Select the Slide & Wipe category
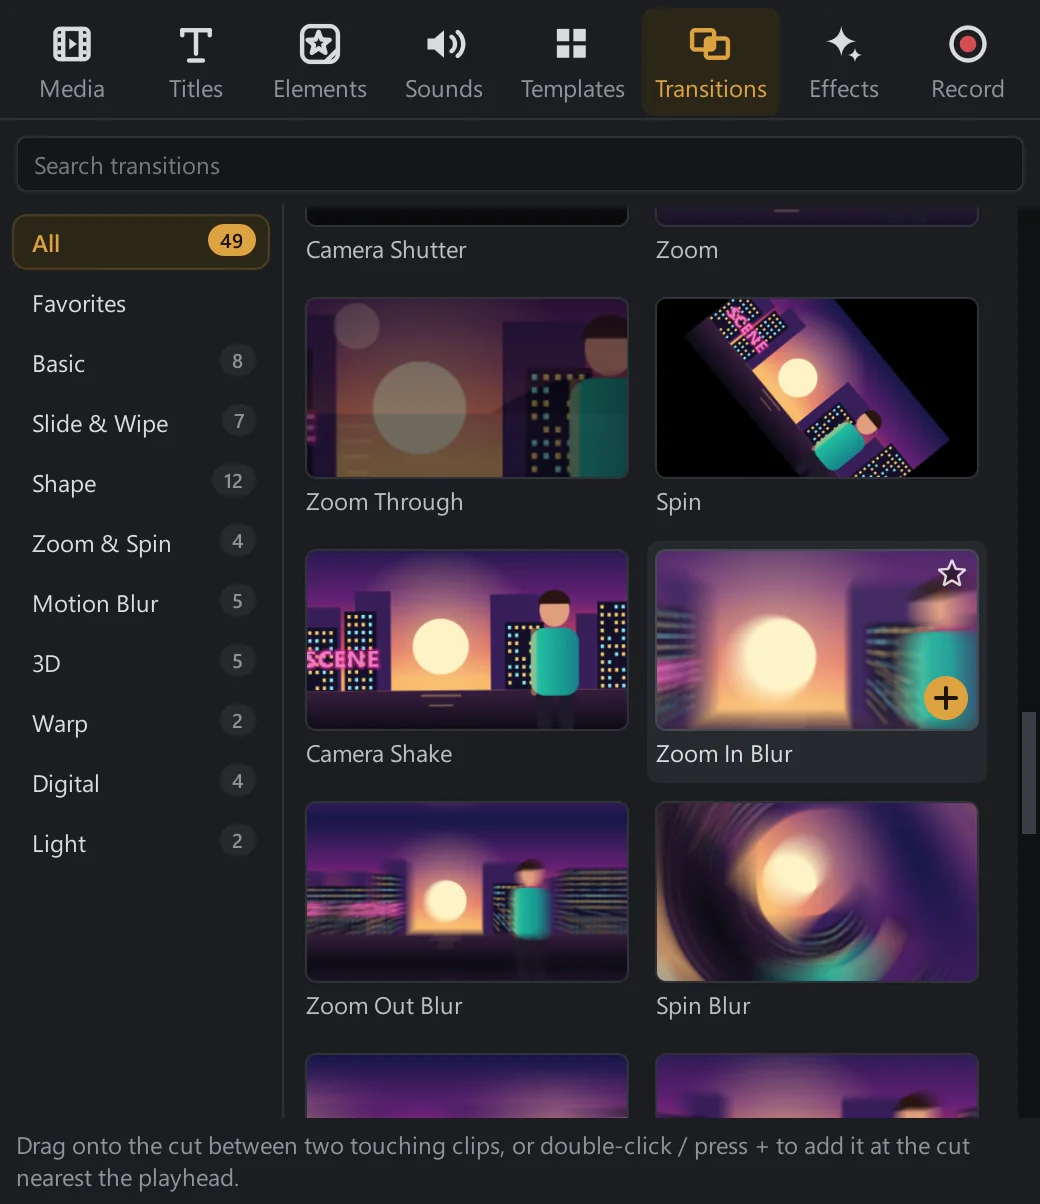Viewport: 1040px width, 1204px height. (x=141, y=424)
